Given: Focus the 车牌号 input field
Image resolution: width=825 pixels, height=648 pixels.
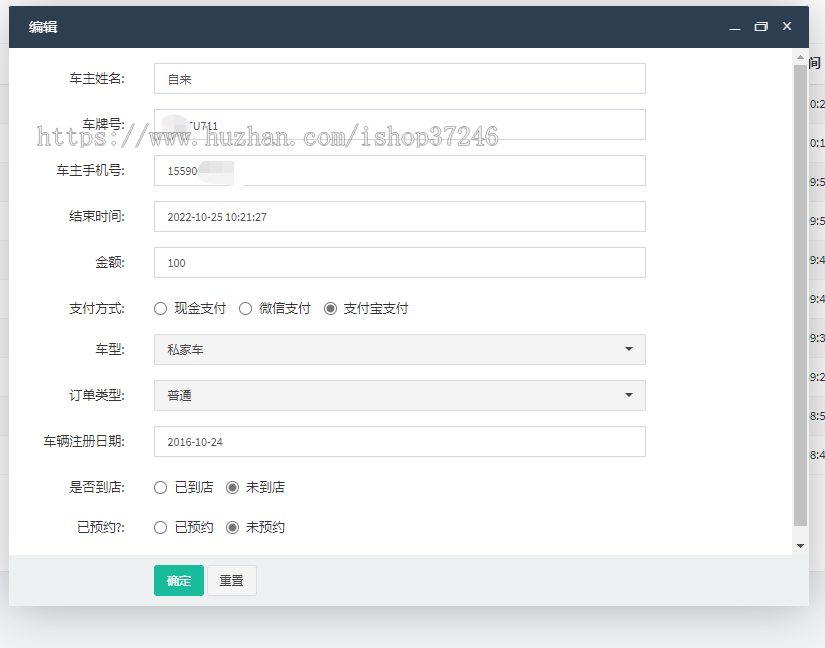Looking at the screenshot, I should [400, 125].
